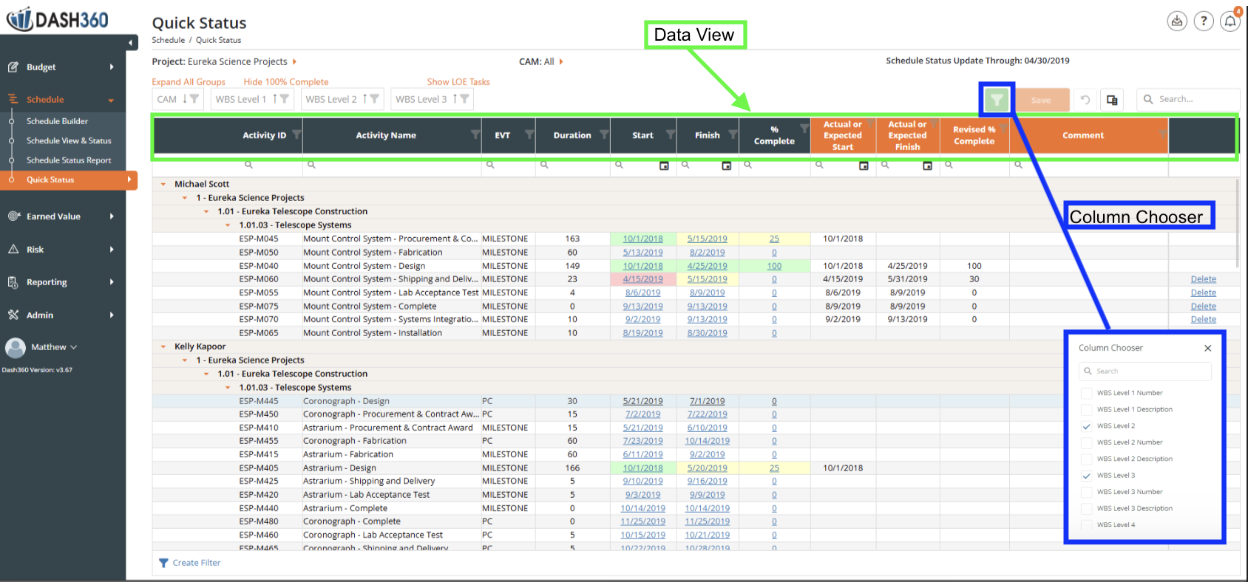The image size is (1248, 582).
Task: Click the green filter funnel button
Action: (997, 99)
